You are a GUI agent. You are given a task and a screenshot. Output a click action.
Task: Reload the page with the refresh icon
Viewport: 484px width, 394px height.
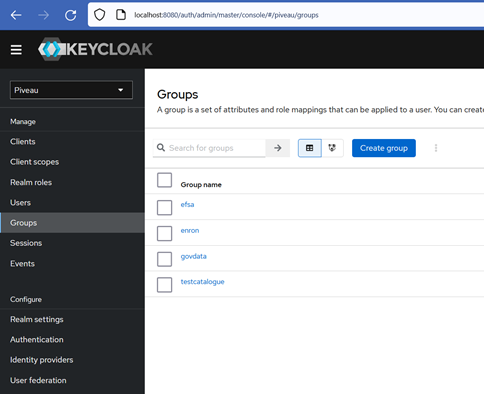click(71, 15)
